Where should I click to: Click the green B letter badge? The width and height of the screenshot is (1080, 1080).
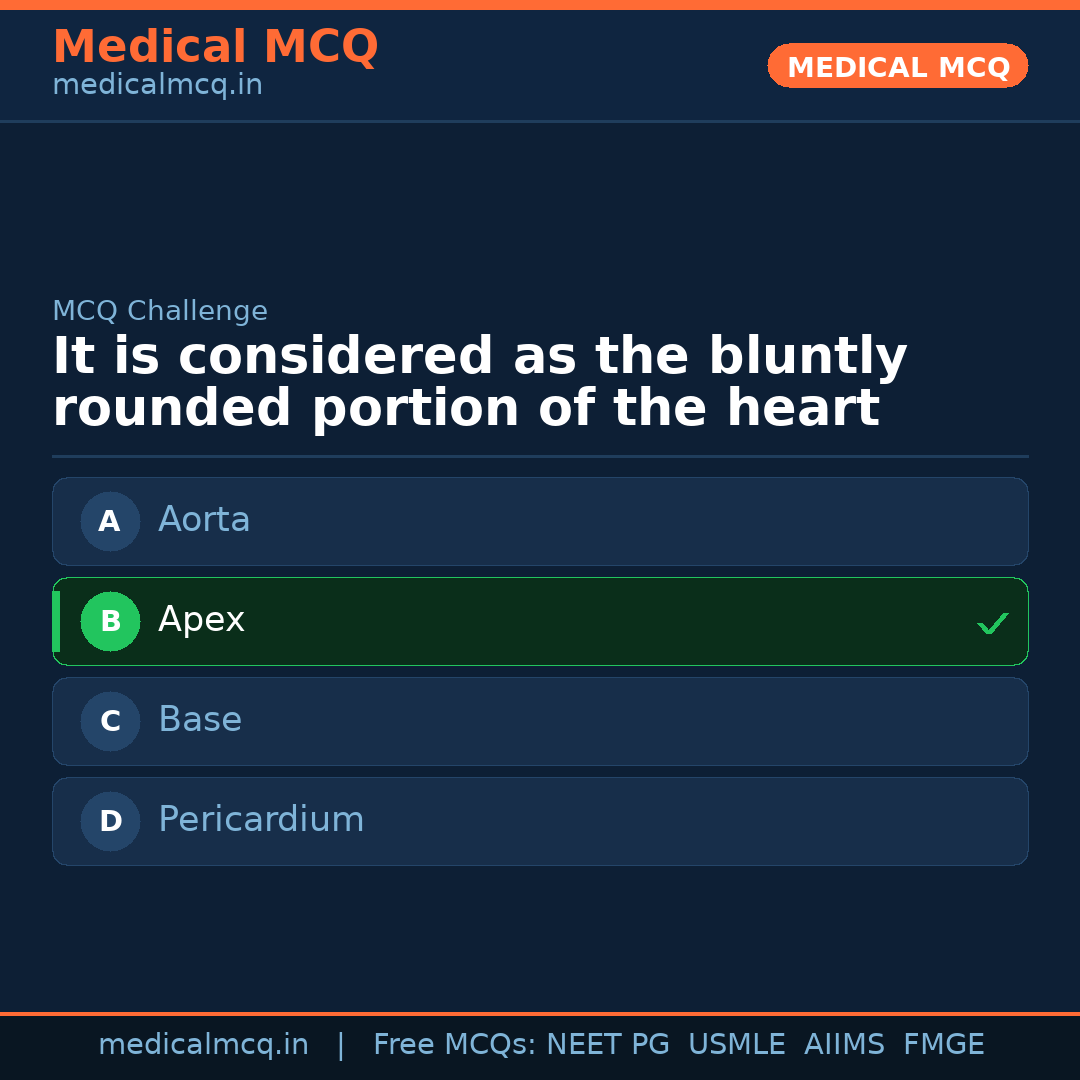[110, 621]
